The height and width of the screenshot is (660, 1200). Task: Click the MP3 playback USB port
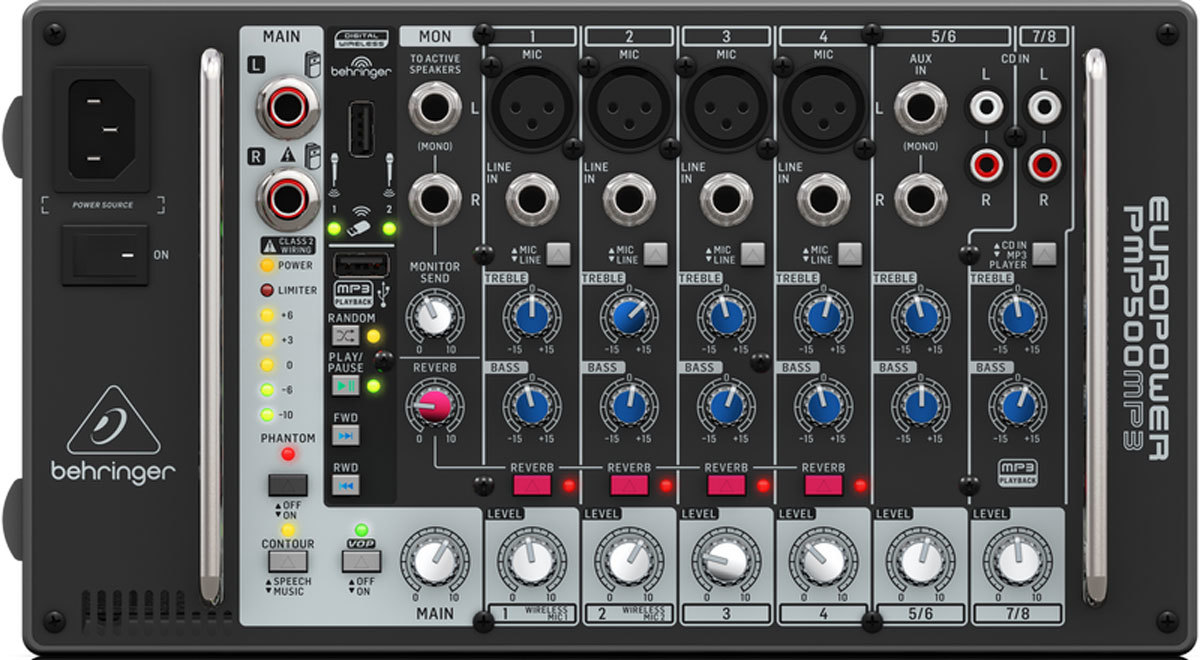(x=354, y=265)
